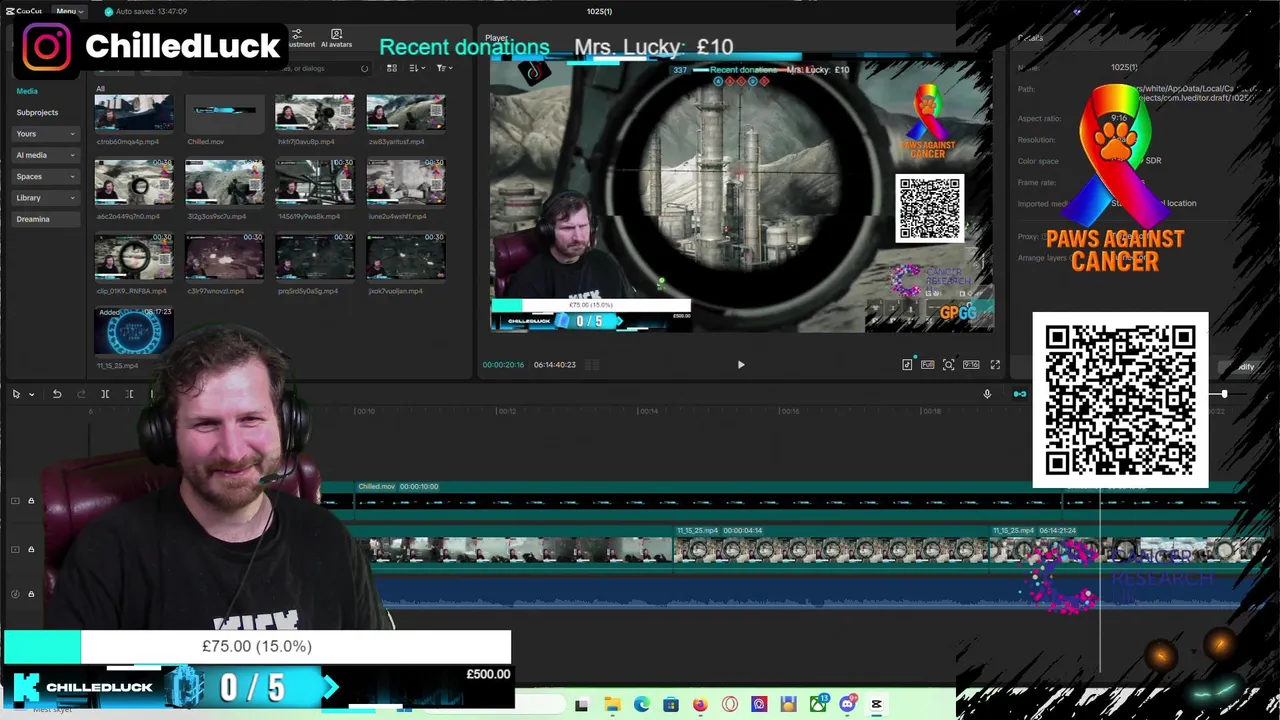Open CapCut icon in the taskbar
This screenshot has height=720, width=1280.
(x=876, y=705)
